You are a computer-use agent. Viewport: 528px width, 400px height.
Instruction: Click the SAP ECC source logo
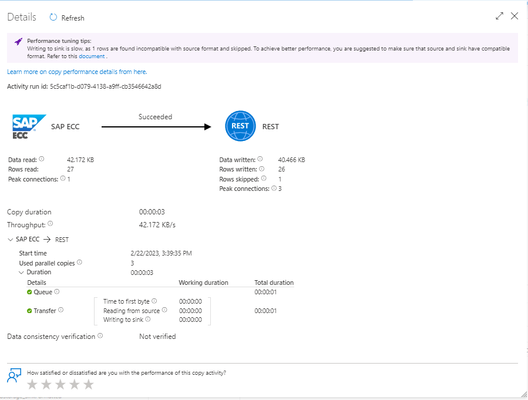[29, 126]
